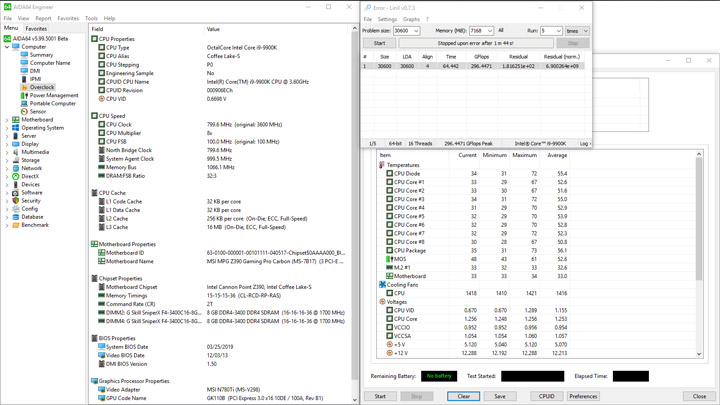
Task: Click the sensor list vertical scrollbar
Action: pyautogui.click(x=699, y=254)
